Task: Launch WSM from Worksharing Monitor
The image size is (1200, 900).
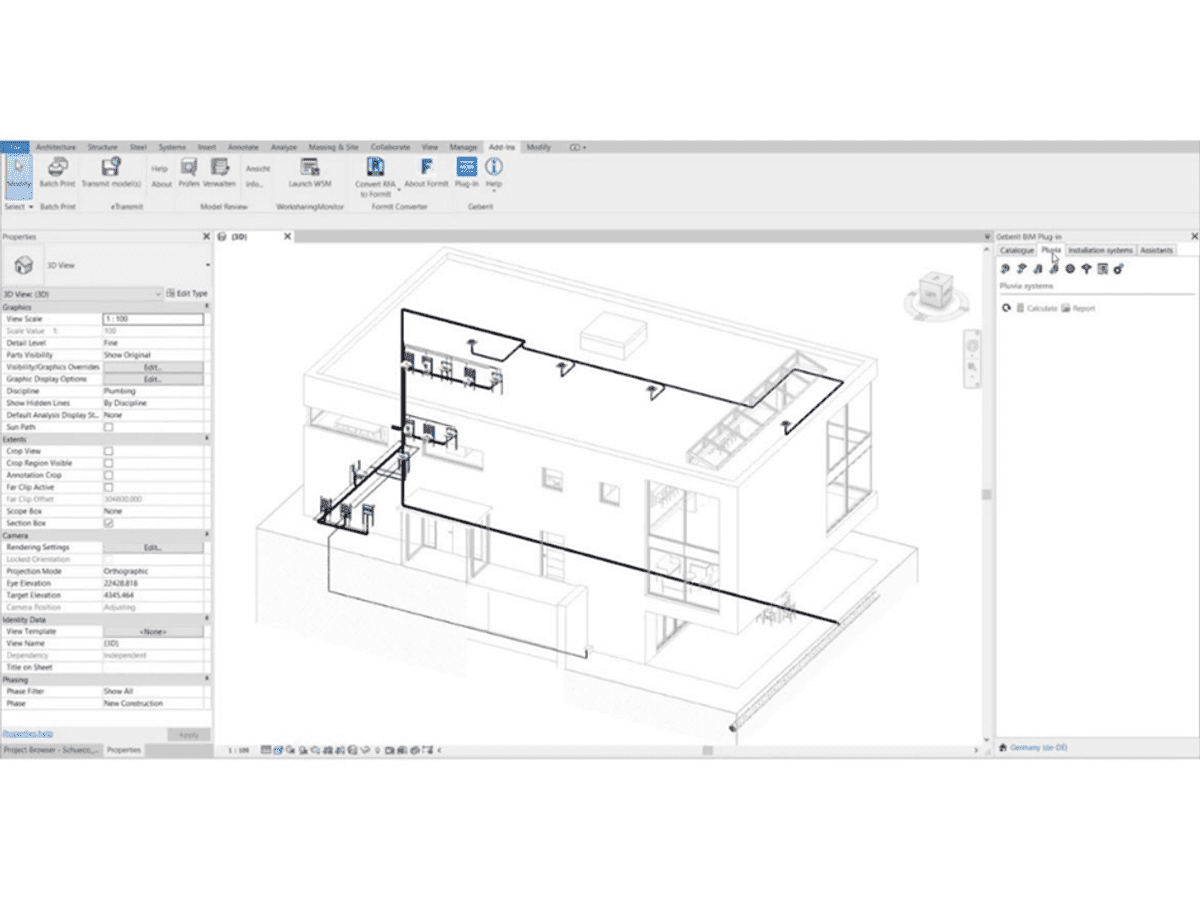Action: click(309, 169)
